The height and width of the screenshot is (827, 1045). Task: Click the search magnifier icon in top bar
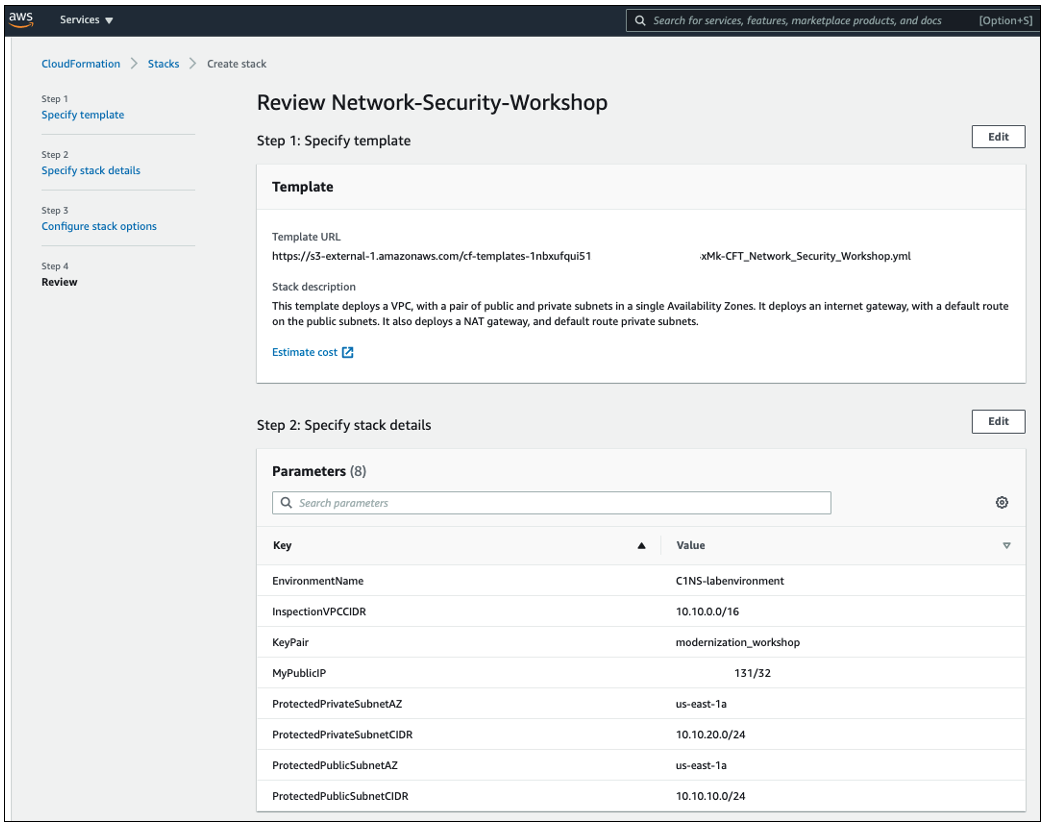(x=640, y=21)
